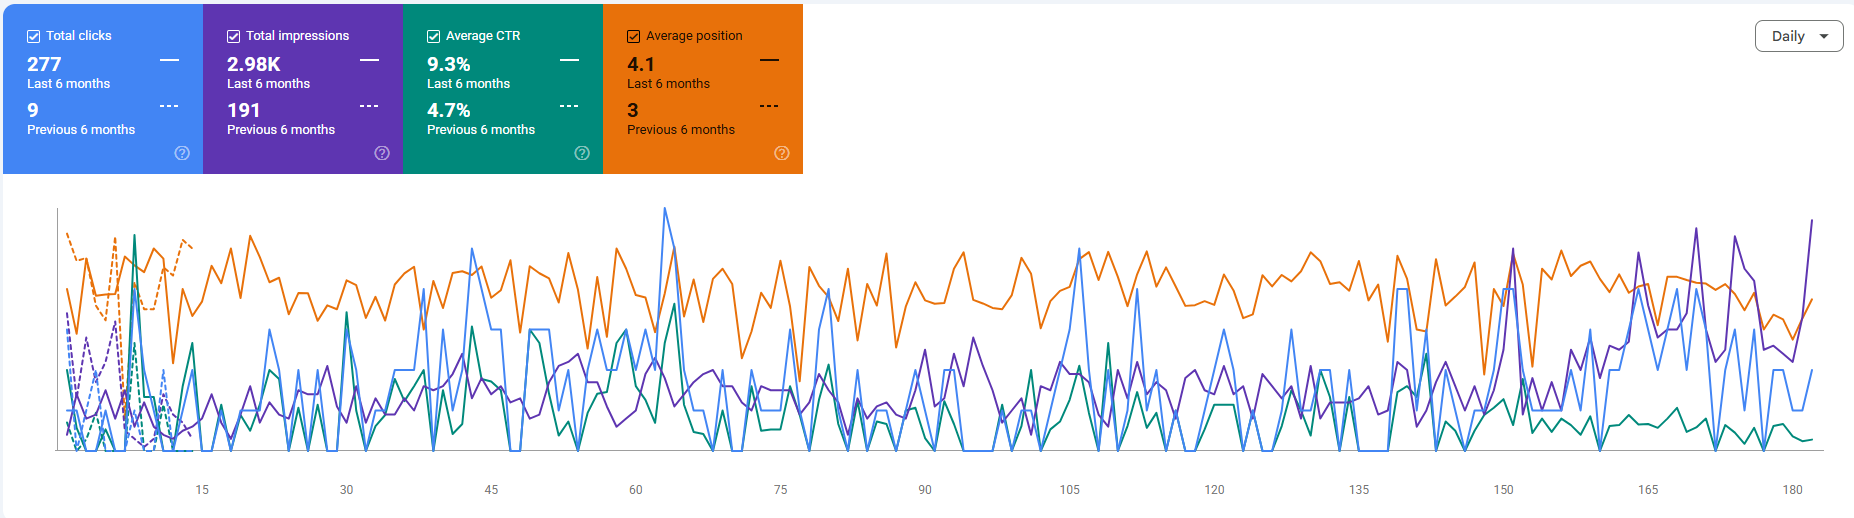Click the 4.1 average position value
The width and height of the screenshot is (1854, 518).
pos(641,64)
